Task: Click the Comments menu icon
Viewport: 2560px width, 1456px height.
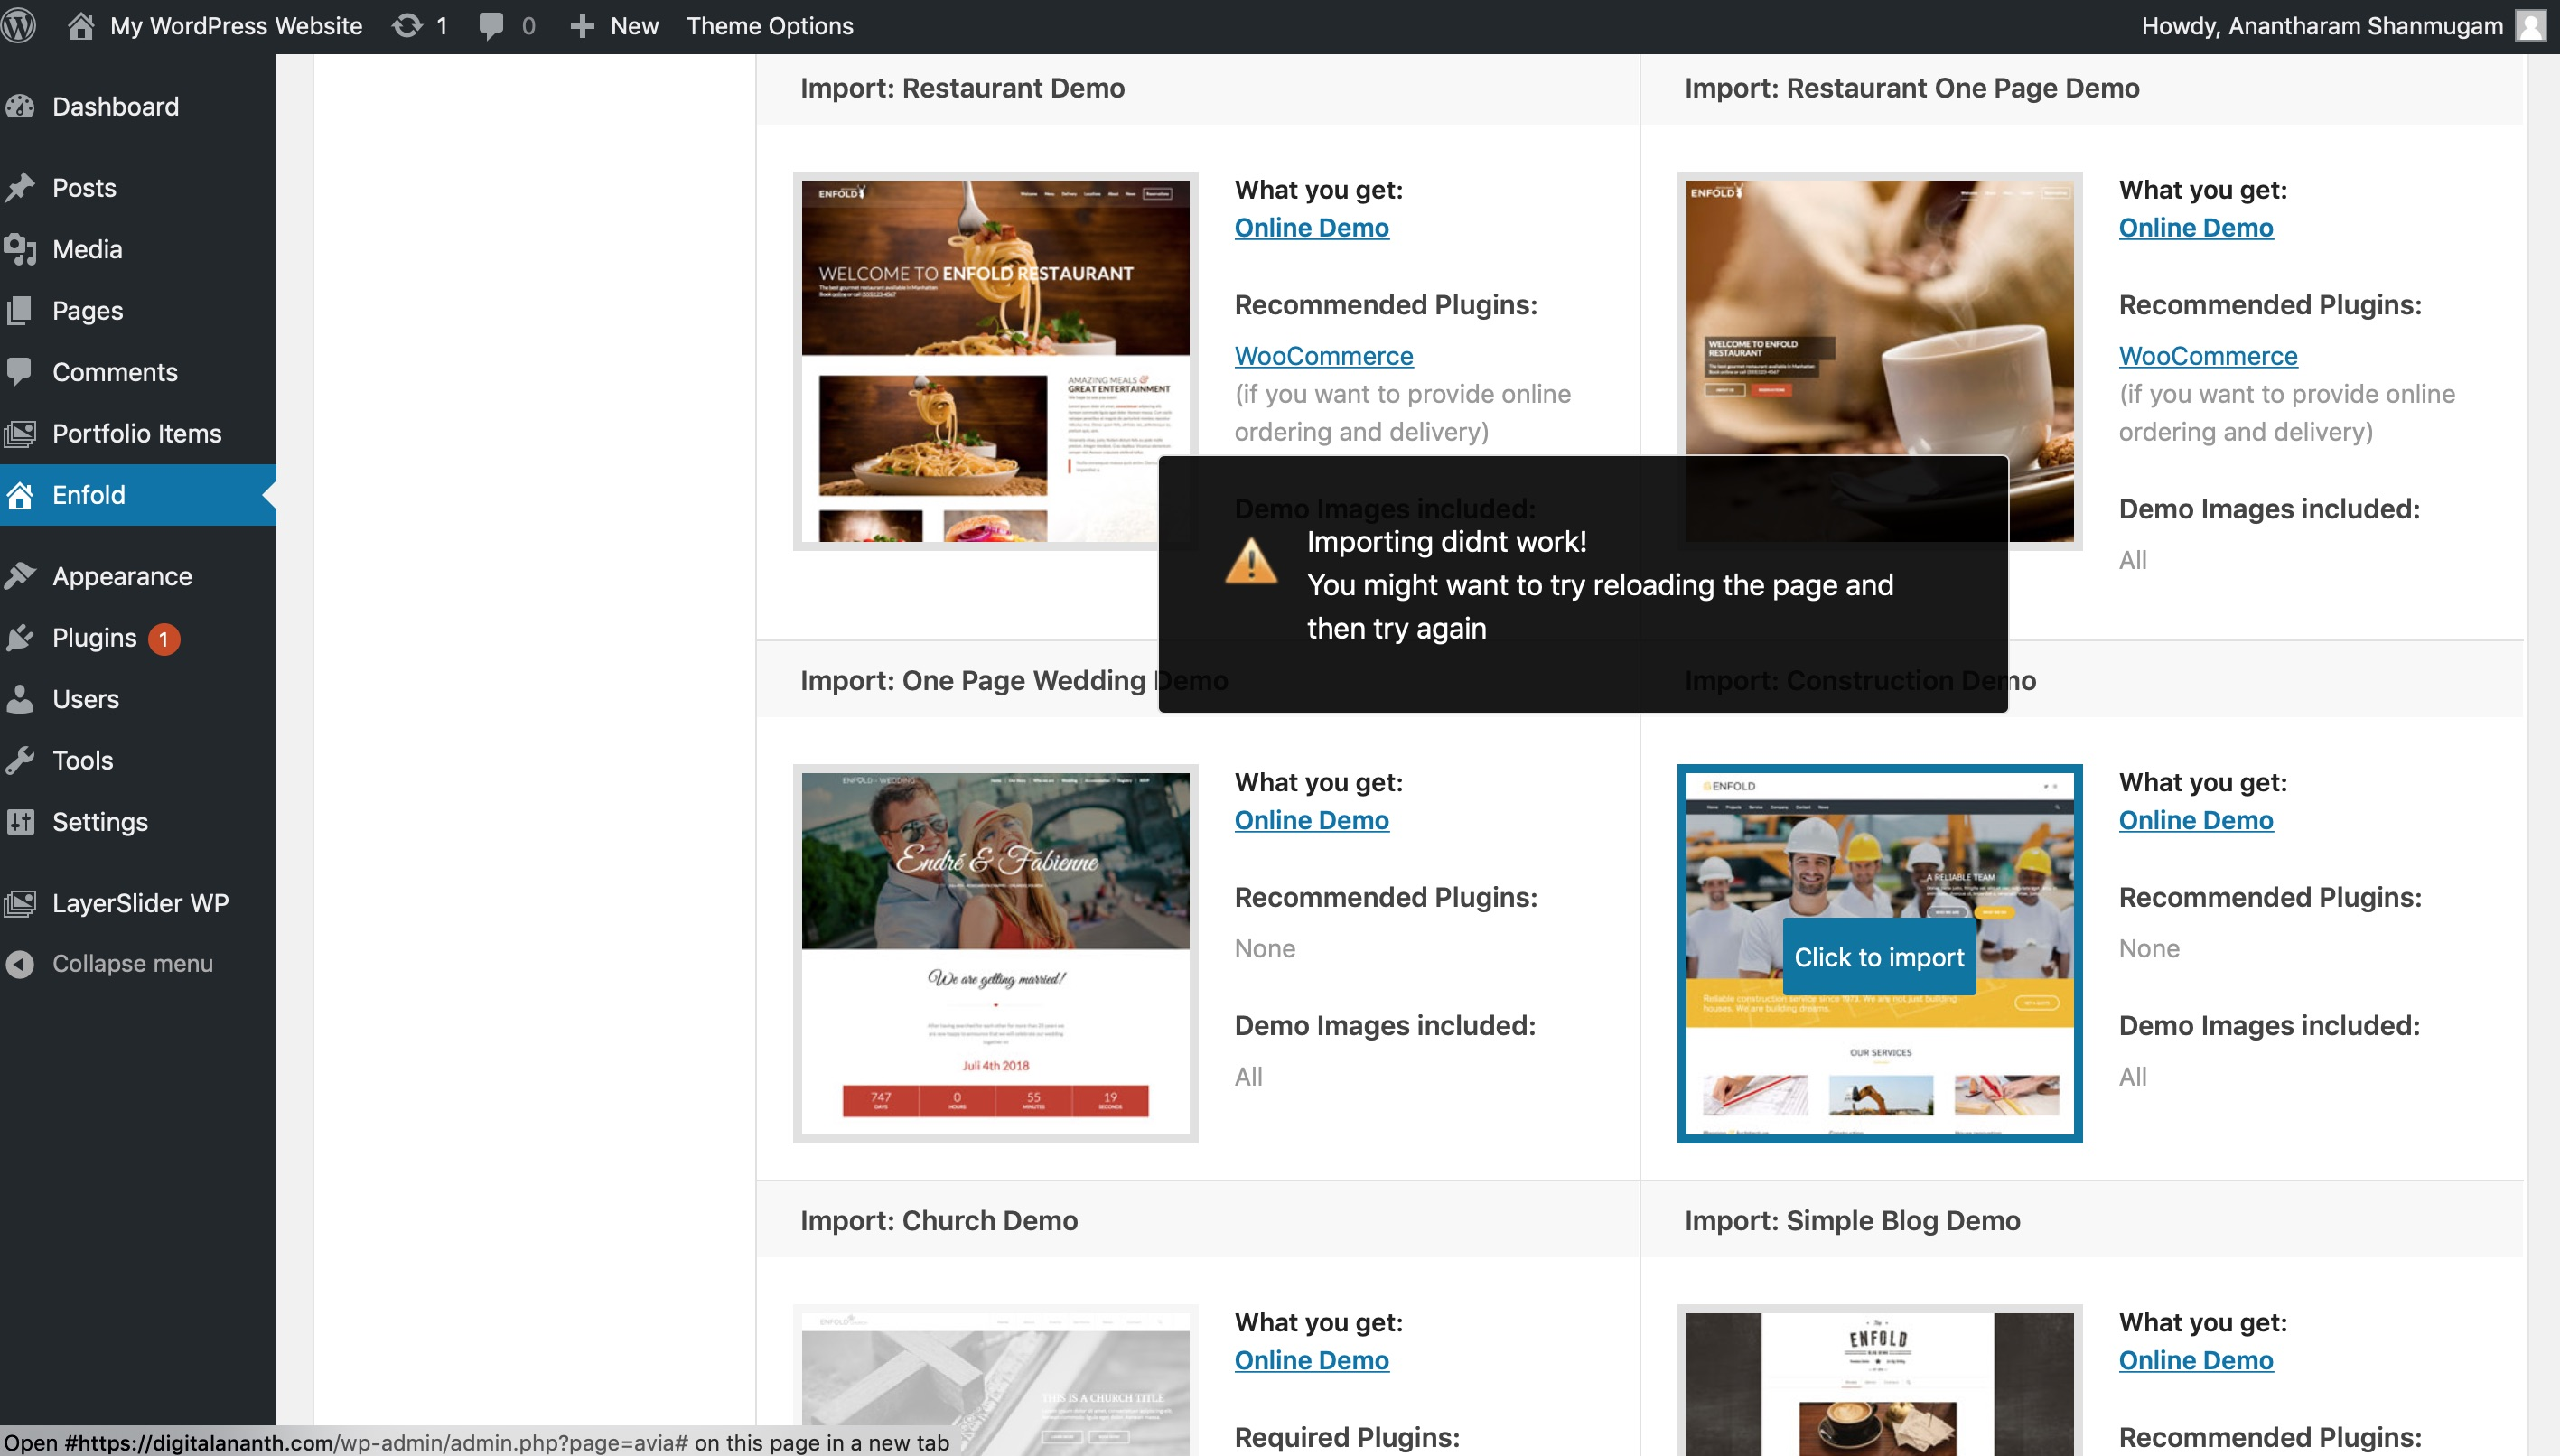Action: [24, 371]
